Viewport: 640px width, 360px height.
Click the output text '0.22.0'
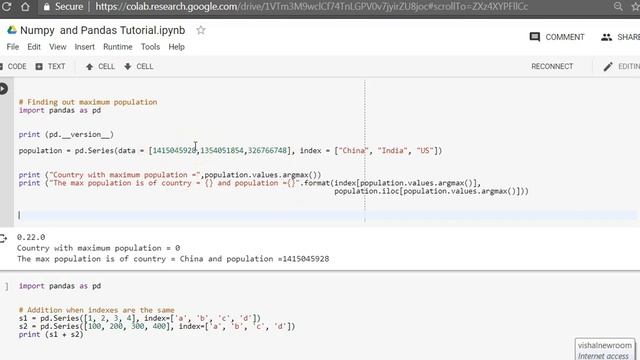point(31,237)
